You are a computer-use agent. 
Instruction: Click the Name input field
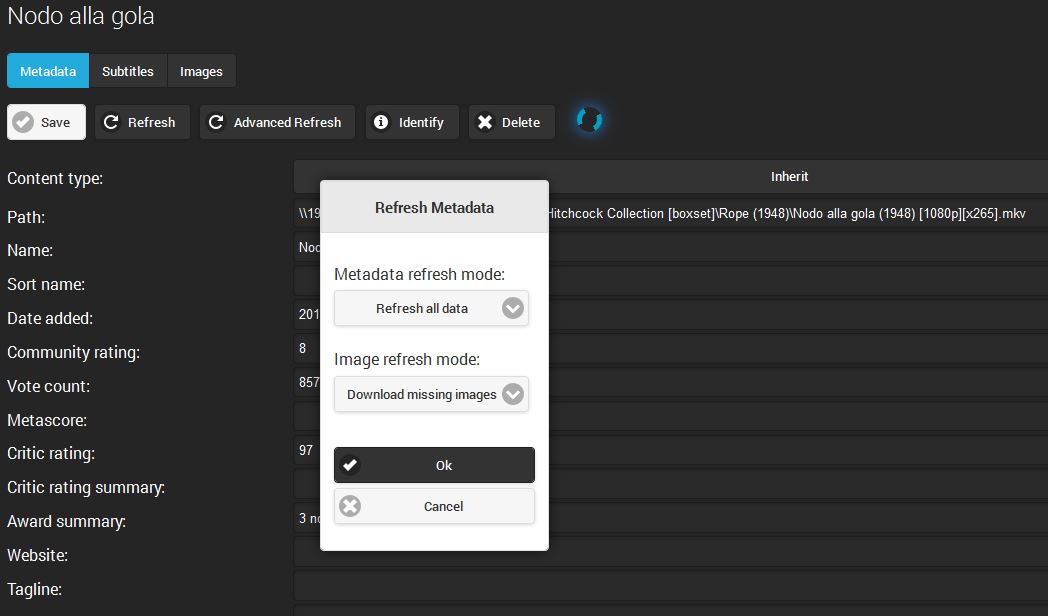click(670, 248)
